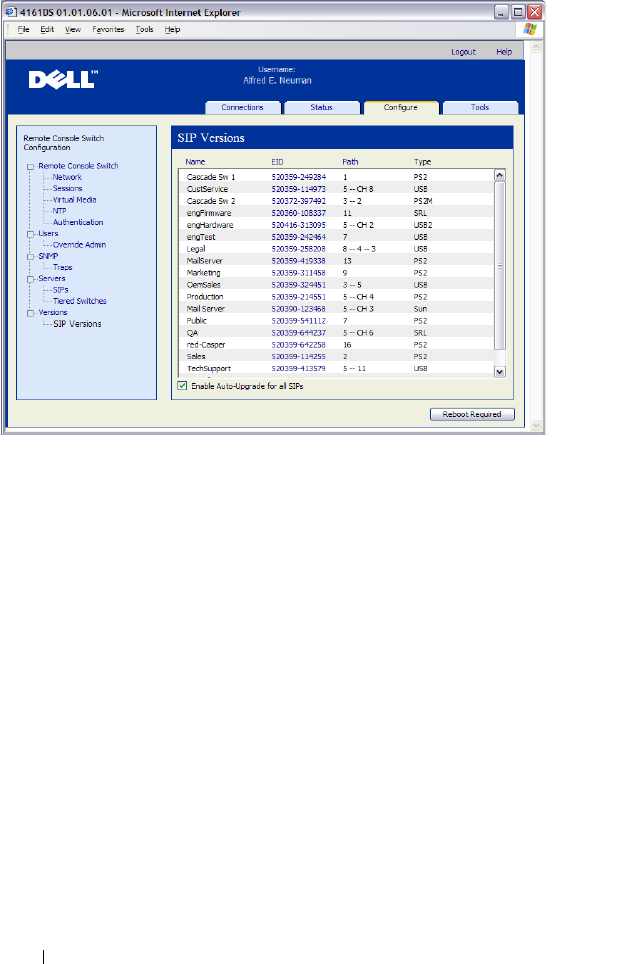Viewport: 641px width, 964px height.
Task: Click EID 520416-313095
Action: click(299, 225)
